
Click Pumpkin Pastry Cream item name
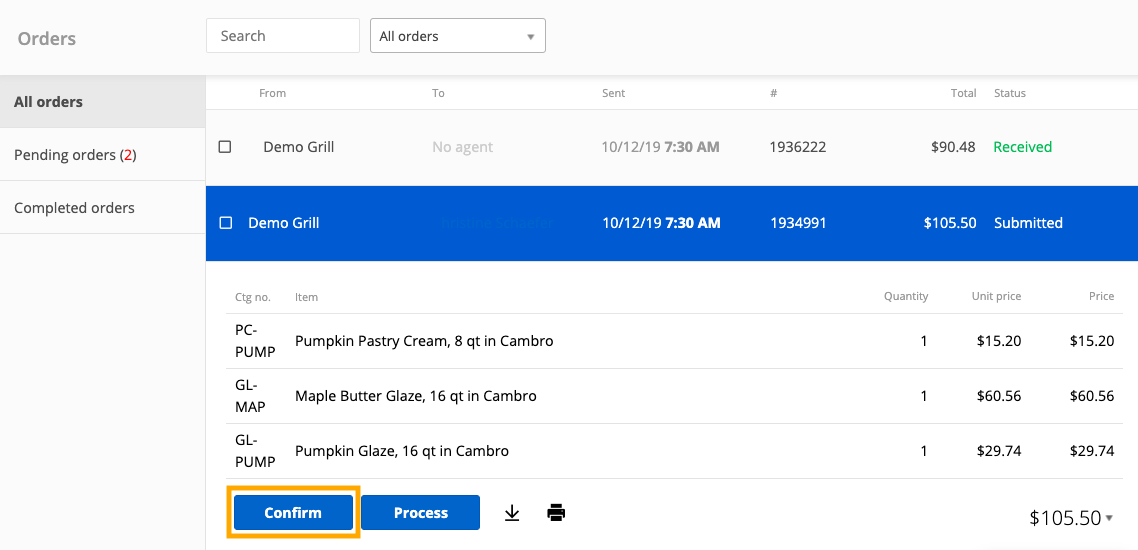[x=425, y=341]
